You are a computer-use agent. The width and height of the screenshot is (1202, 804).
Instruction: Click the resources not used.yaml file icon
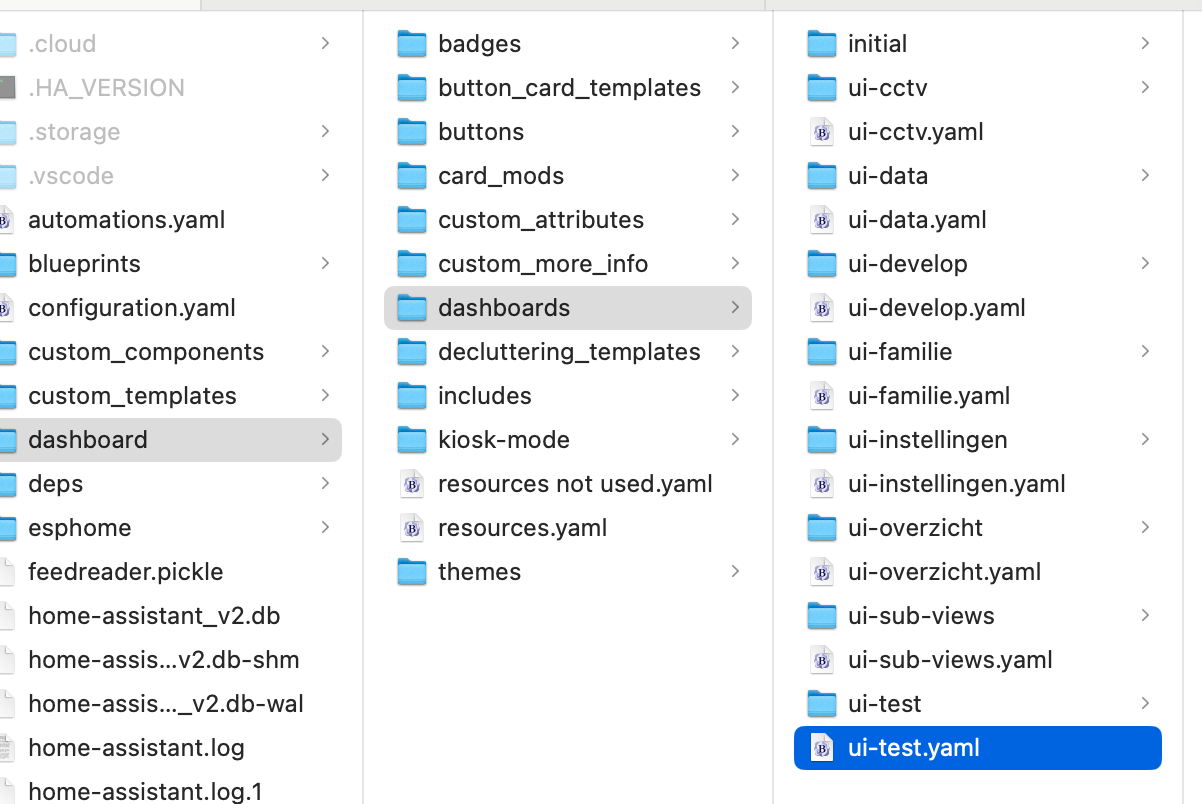pos(412,484)
